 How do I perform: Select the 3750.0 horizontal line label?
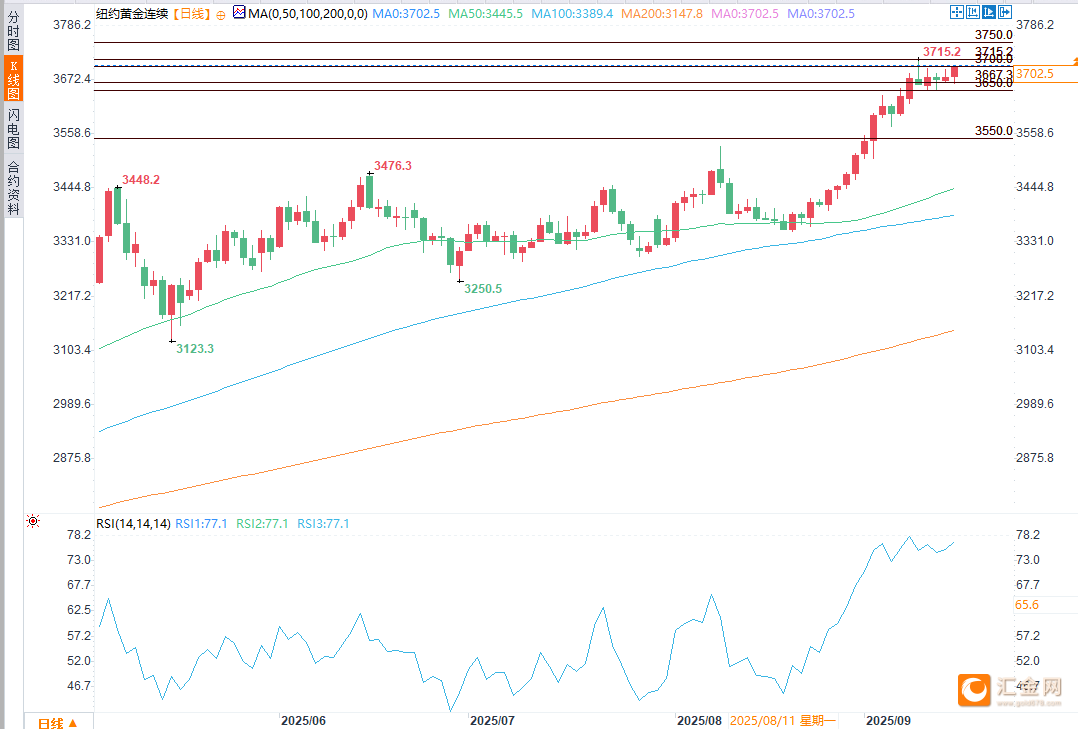[993, 35]
